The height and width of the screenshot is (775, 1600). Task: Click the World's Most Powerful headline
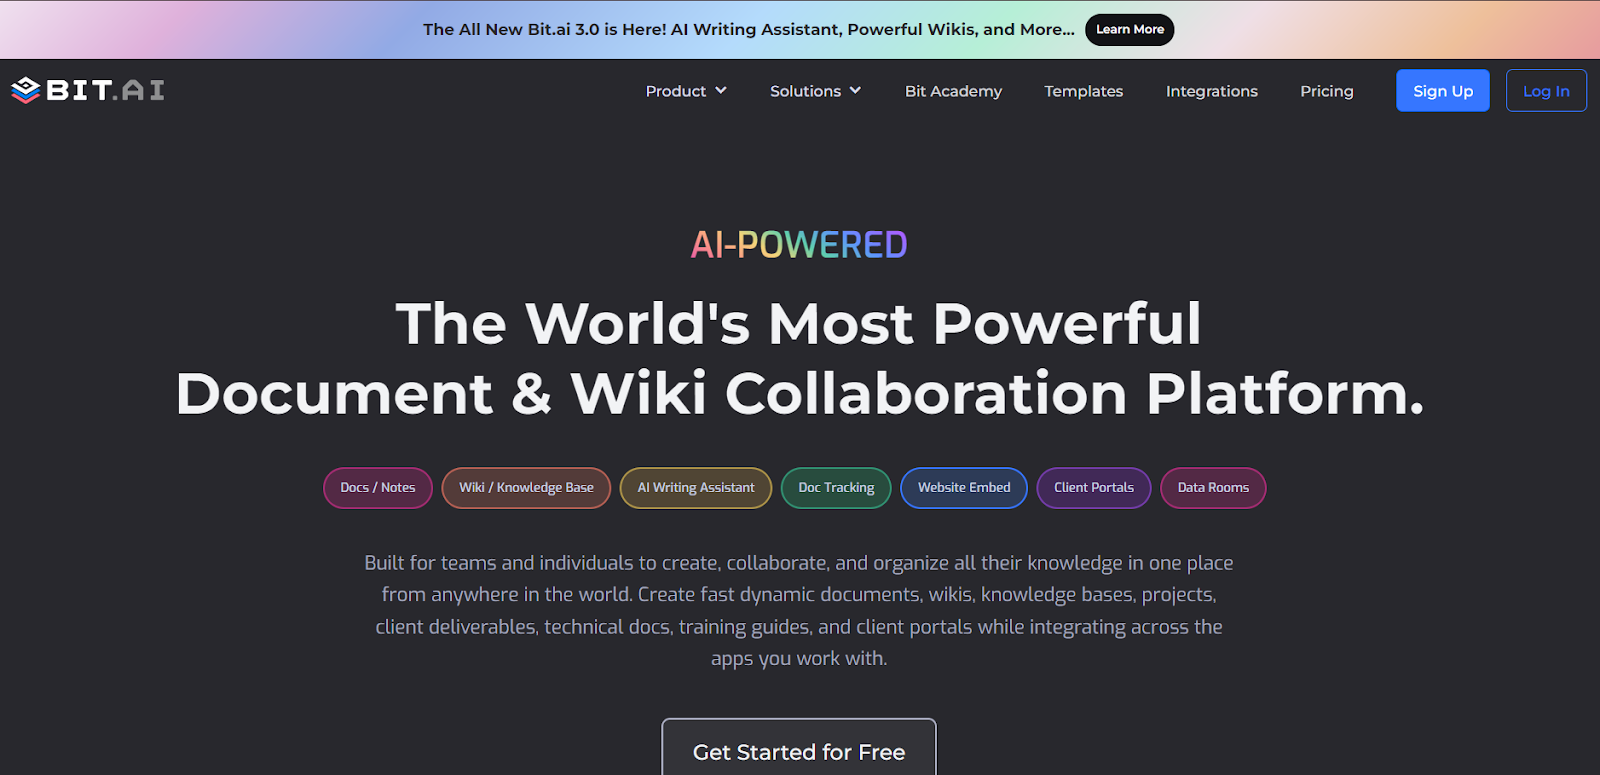tap(799, 358)
